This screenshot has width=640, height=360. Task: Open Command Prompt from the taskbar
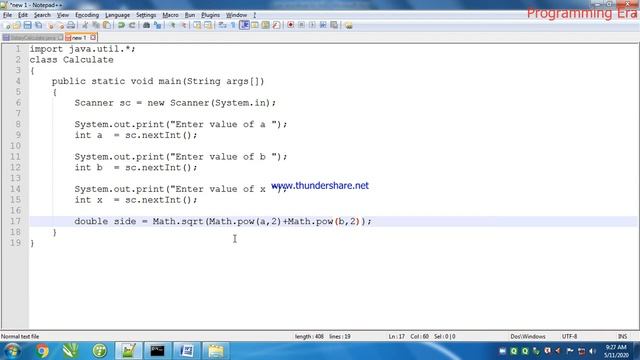[157, 351]
